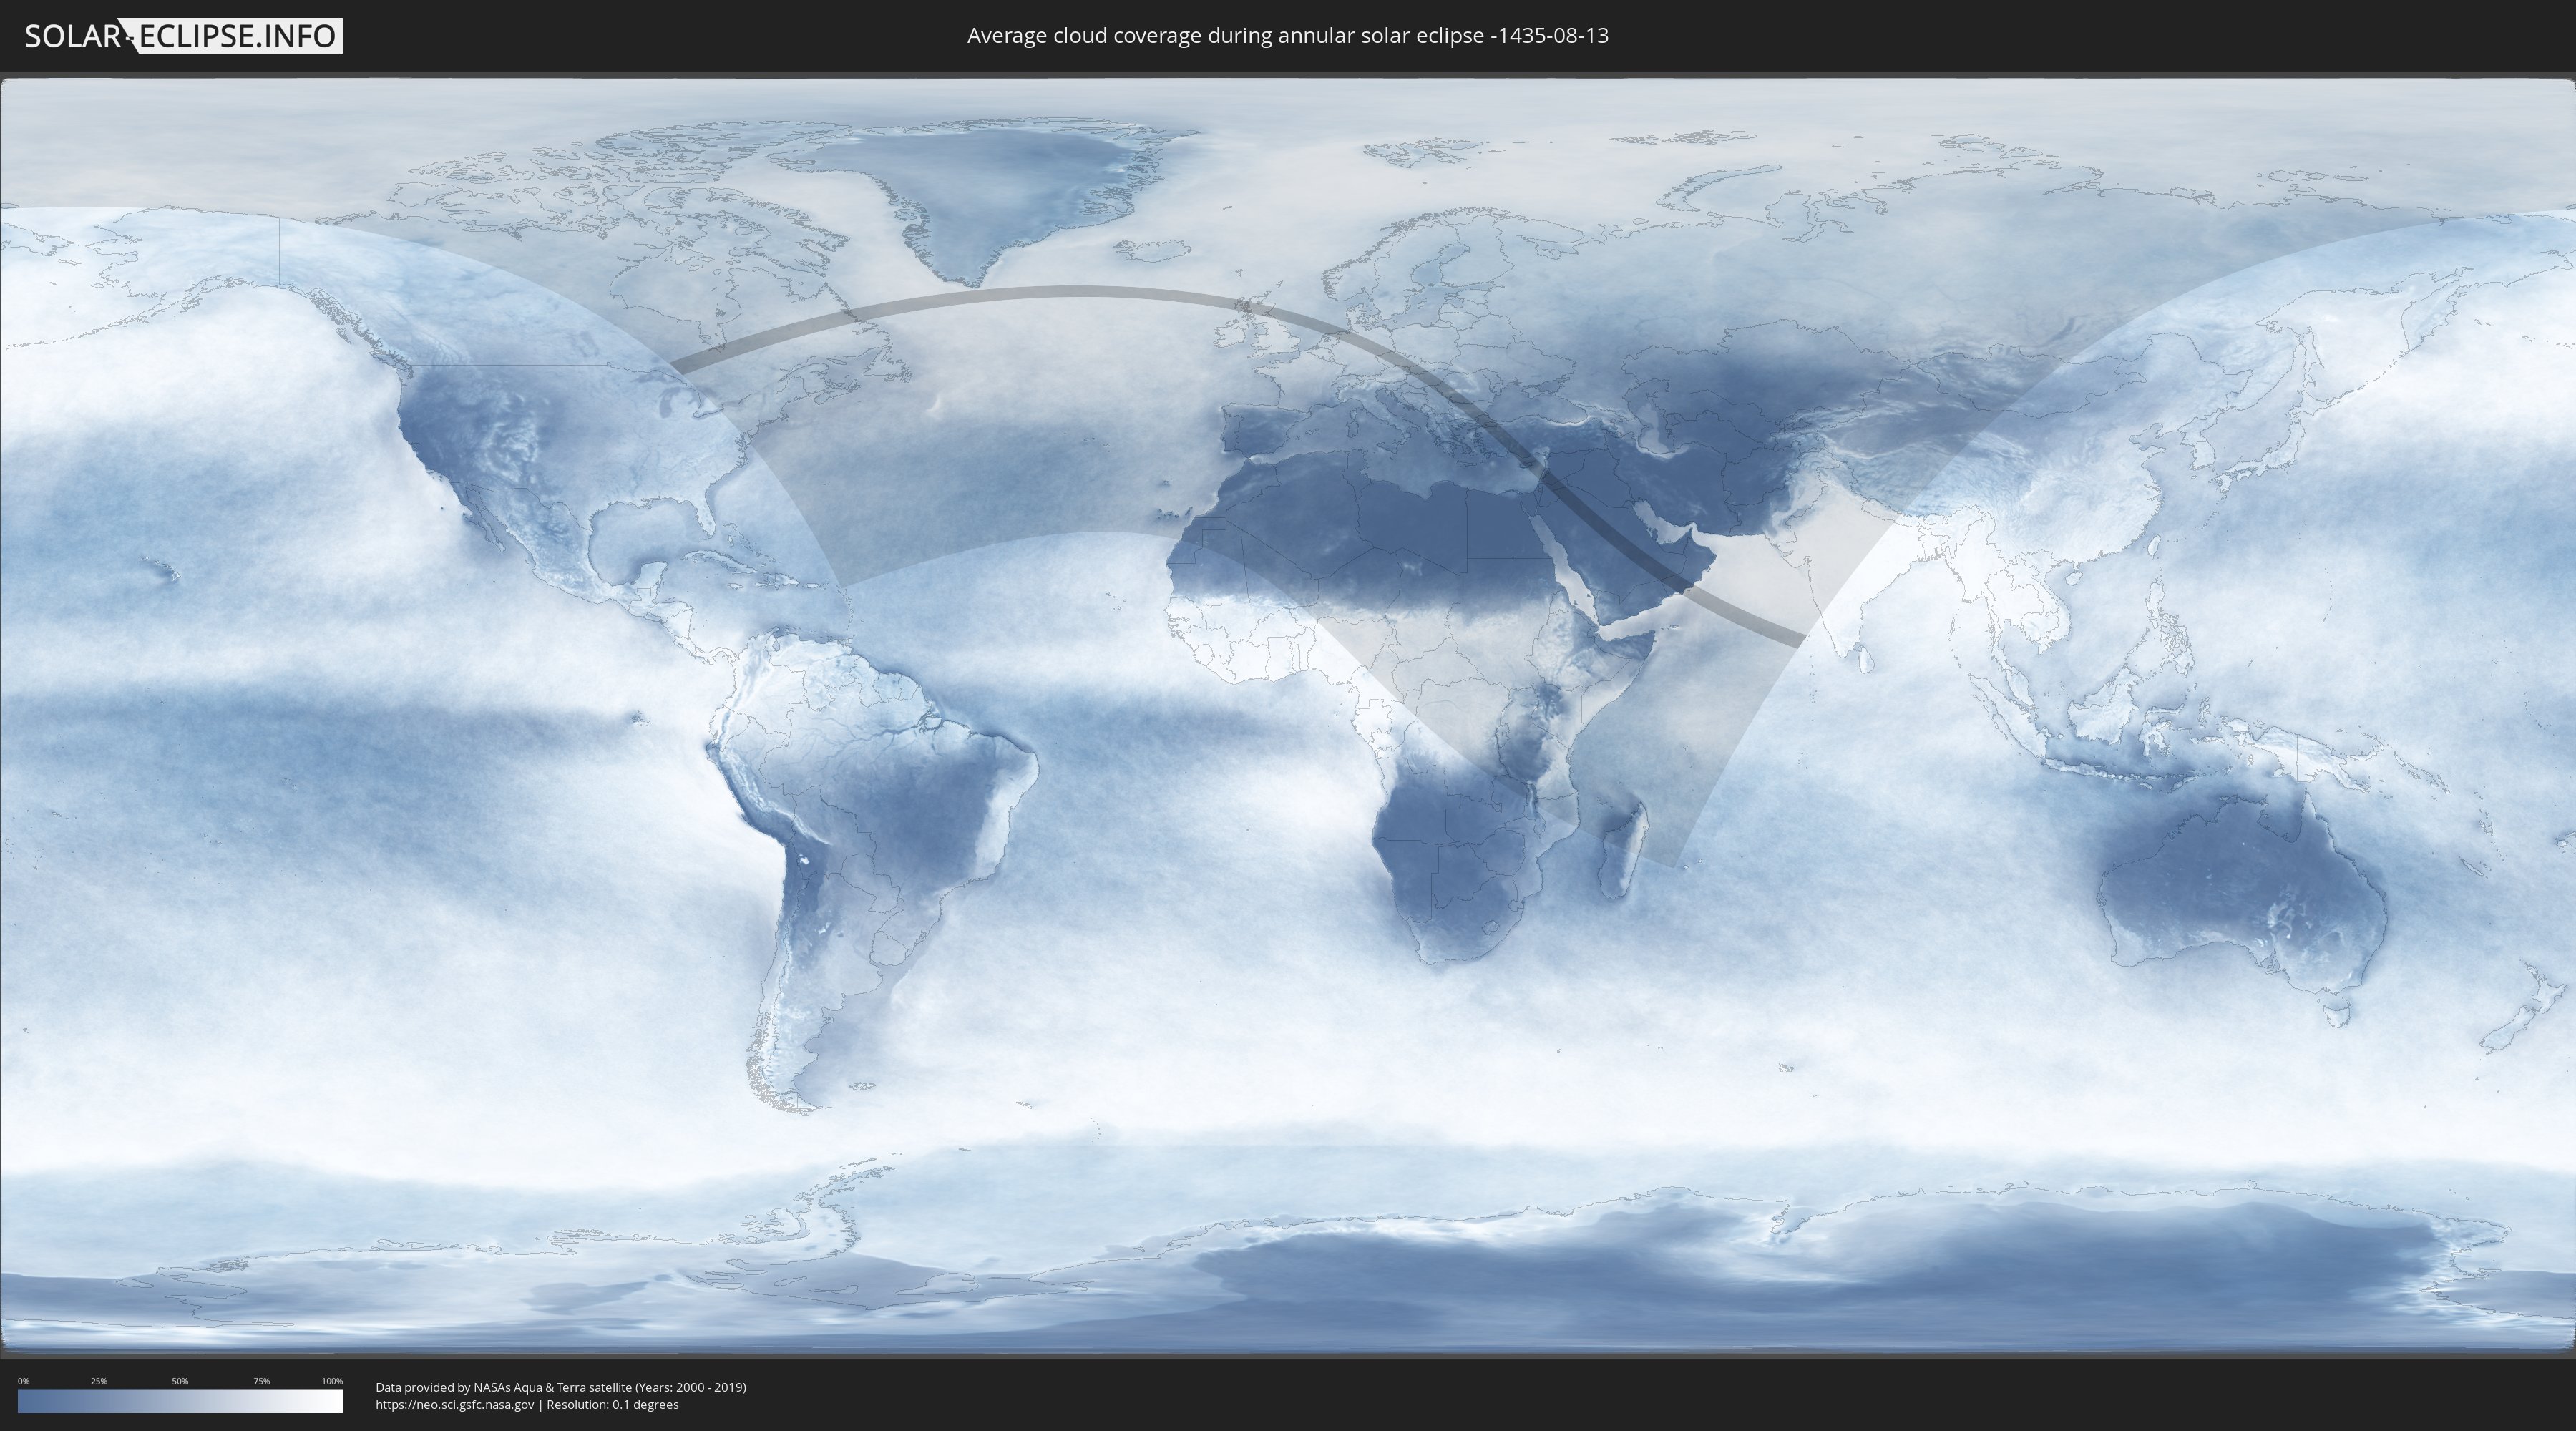Click the '0%' legend label
Image resolution: width=2576 pixels, height=1431 pixels.
click(x=24, y=1381)
